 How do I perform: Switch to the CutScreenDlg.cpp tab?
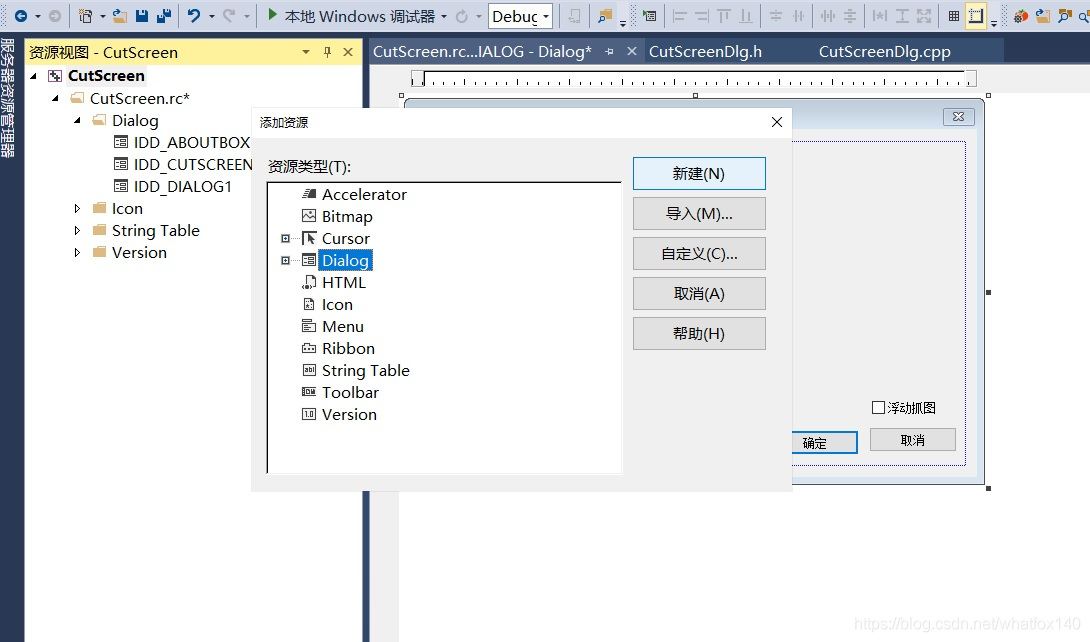(884, 51)
